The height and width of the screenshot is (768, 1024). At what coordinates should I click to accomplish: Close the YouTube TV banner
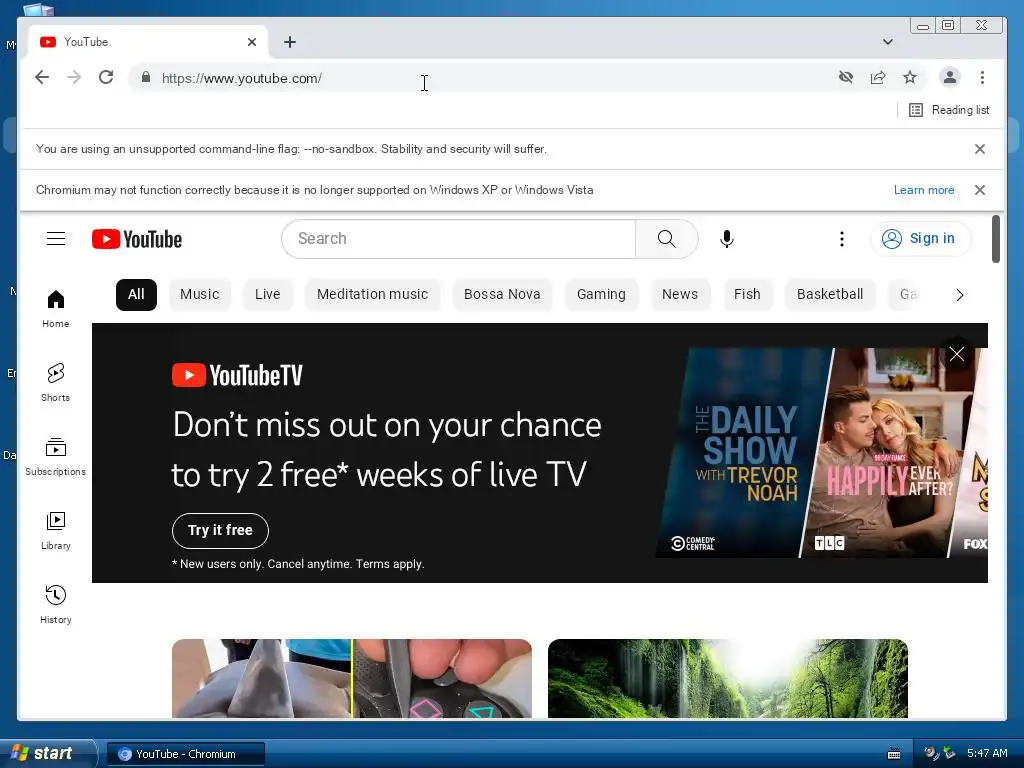pos(957,354)
